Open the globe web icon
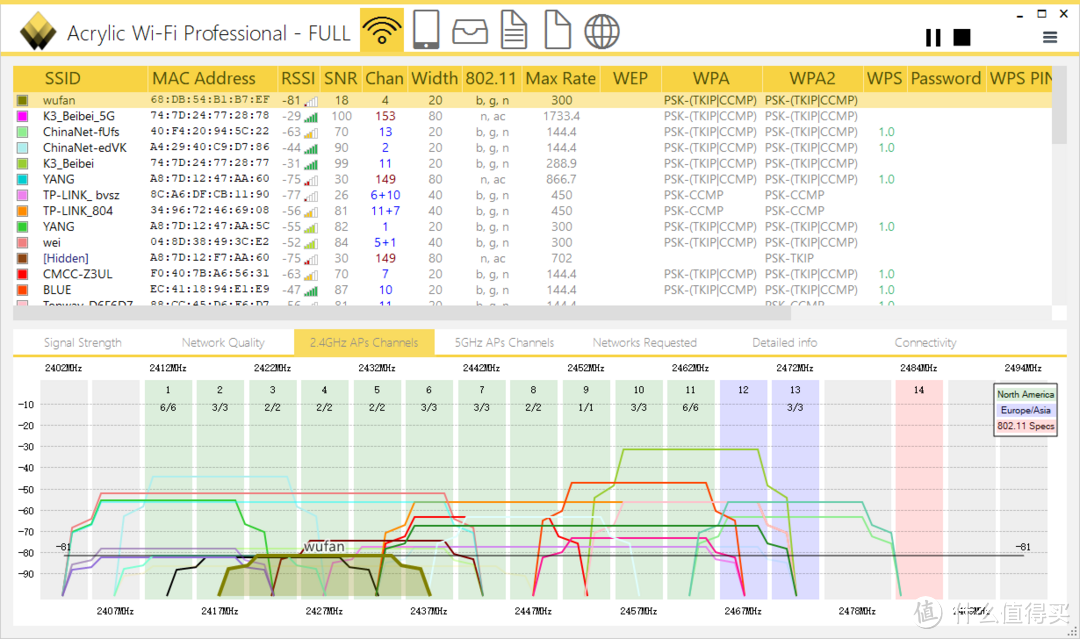 (601, 32)
